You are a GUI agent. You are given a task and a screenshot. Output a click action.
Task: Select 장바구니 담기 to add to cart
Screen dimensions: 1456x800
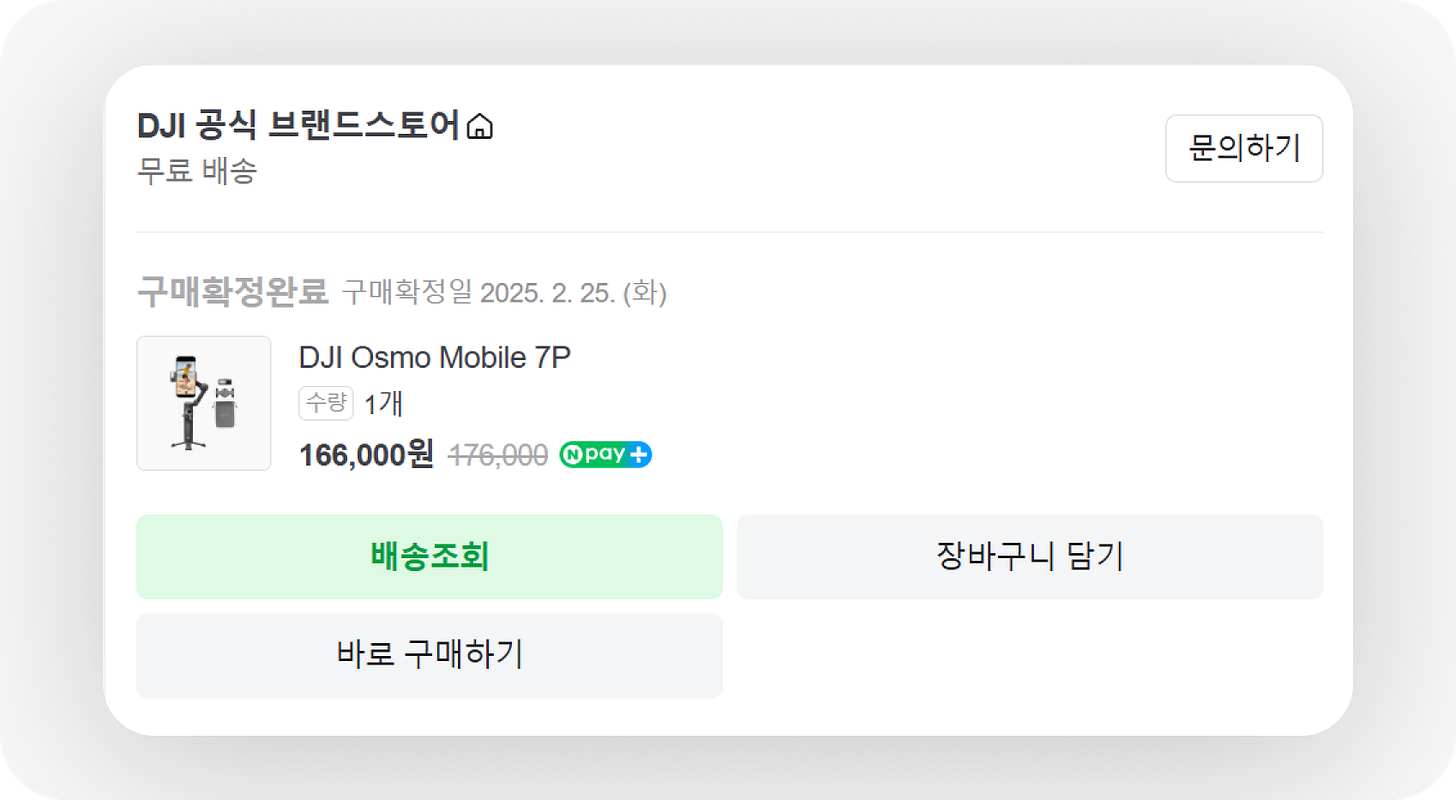pos(1029,557)
